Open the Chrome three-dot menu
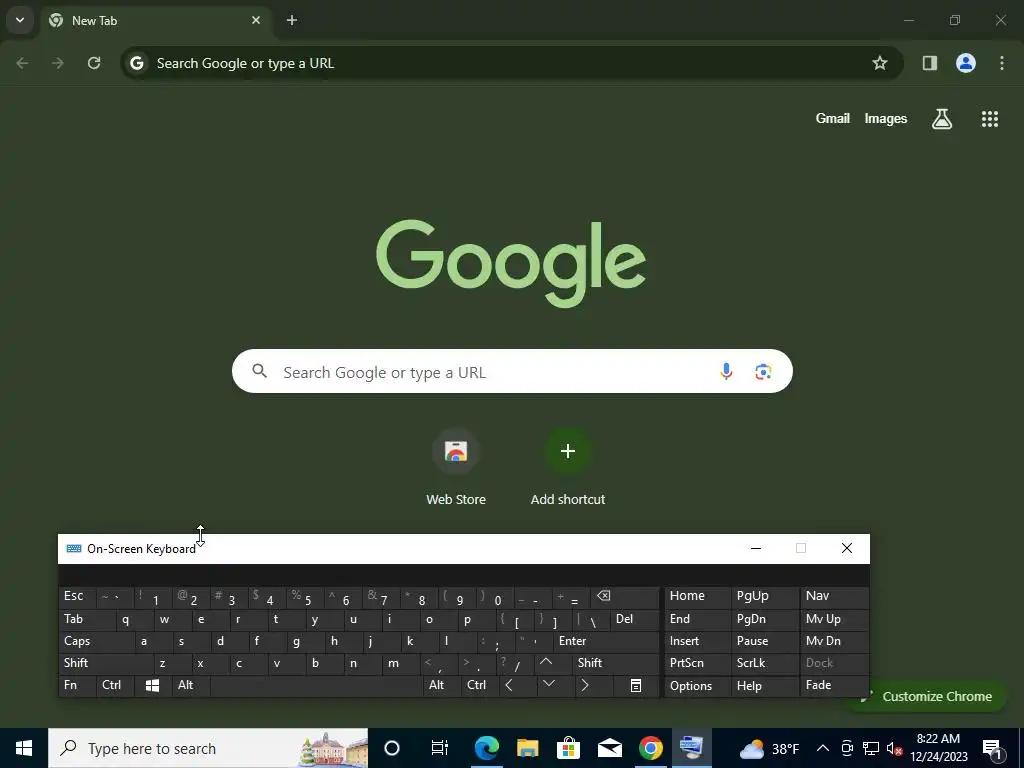 pos(1002,63)
